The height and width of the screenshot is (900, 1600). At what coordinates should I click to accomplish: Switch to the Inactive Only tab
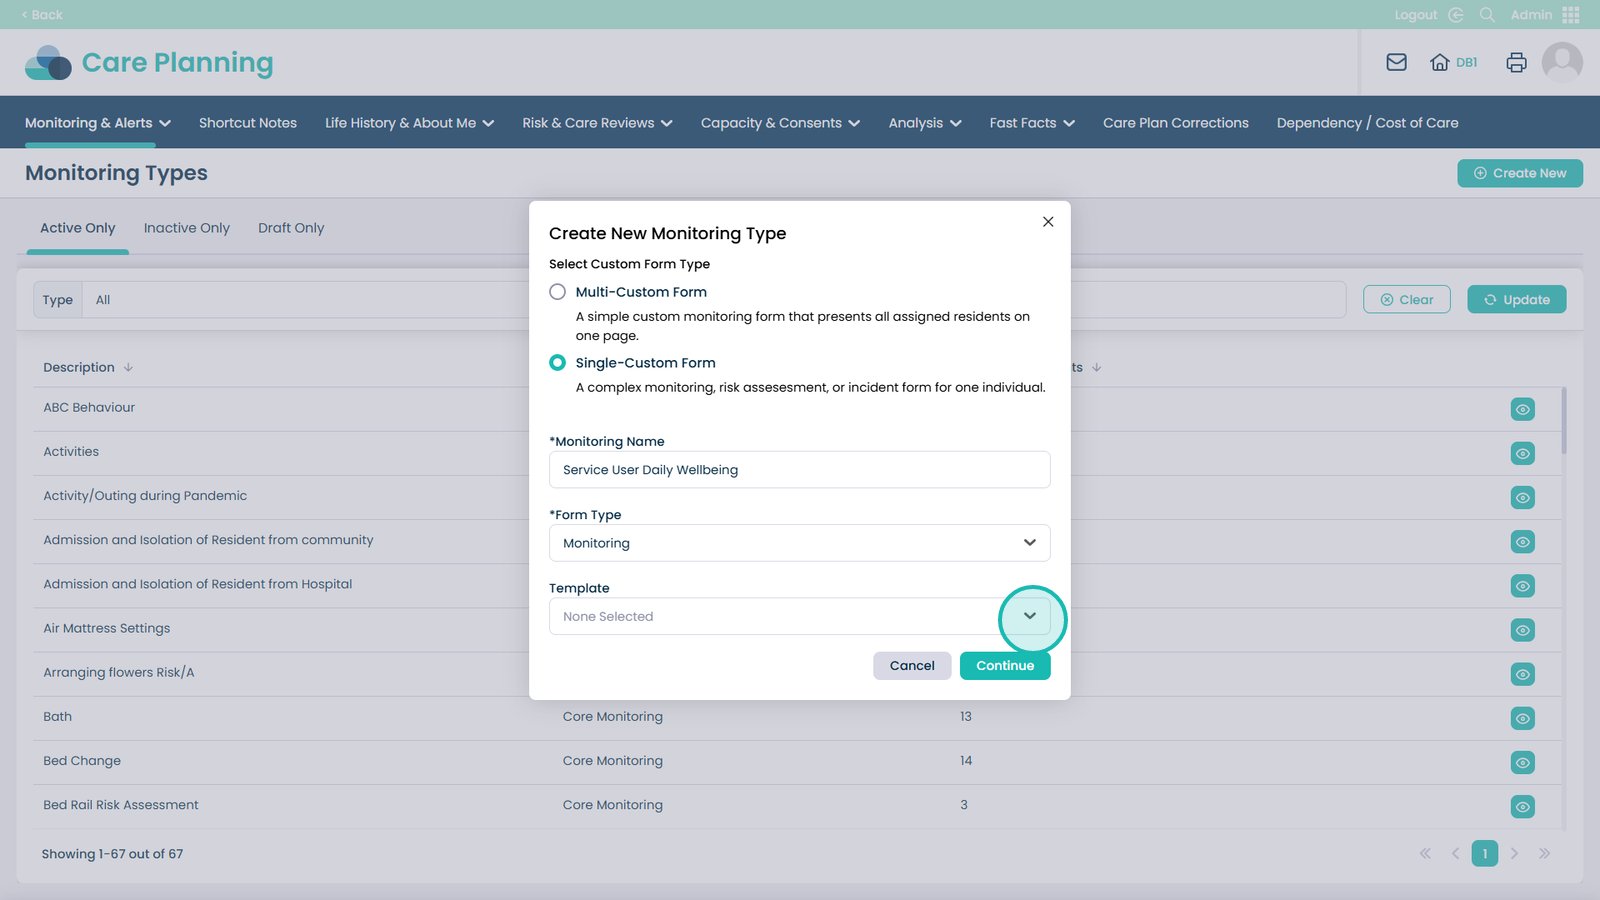coord(186,228)
